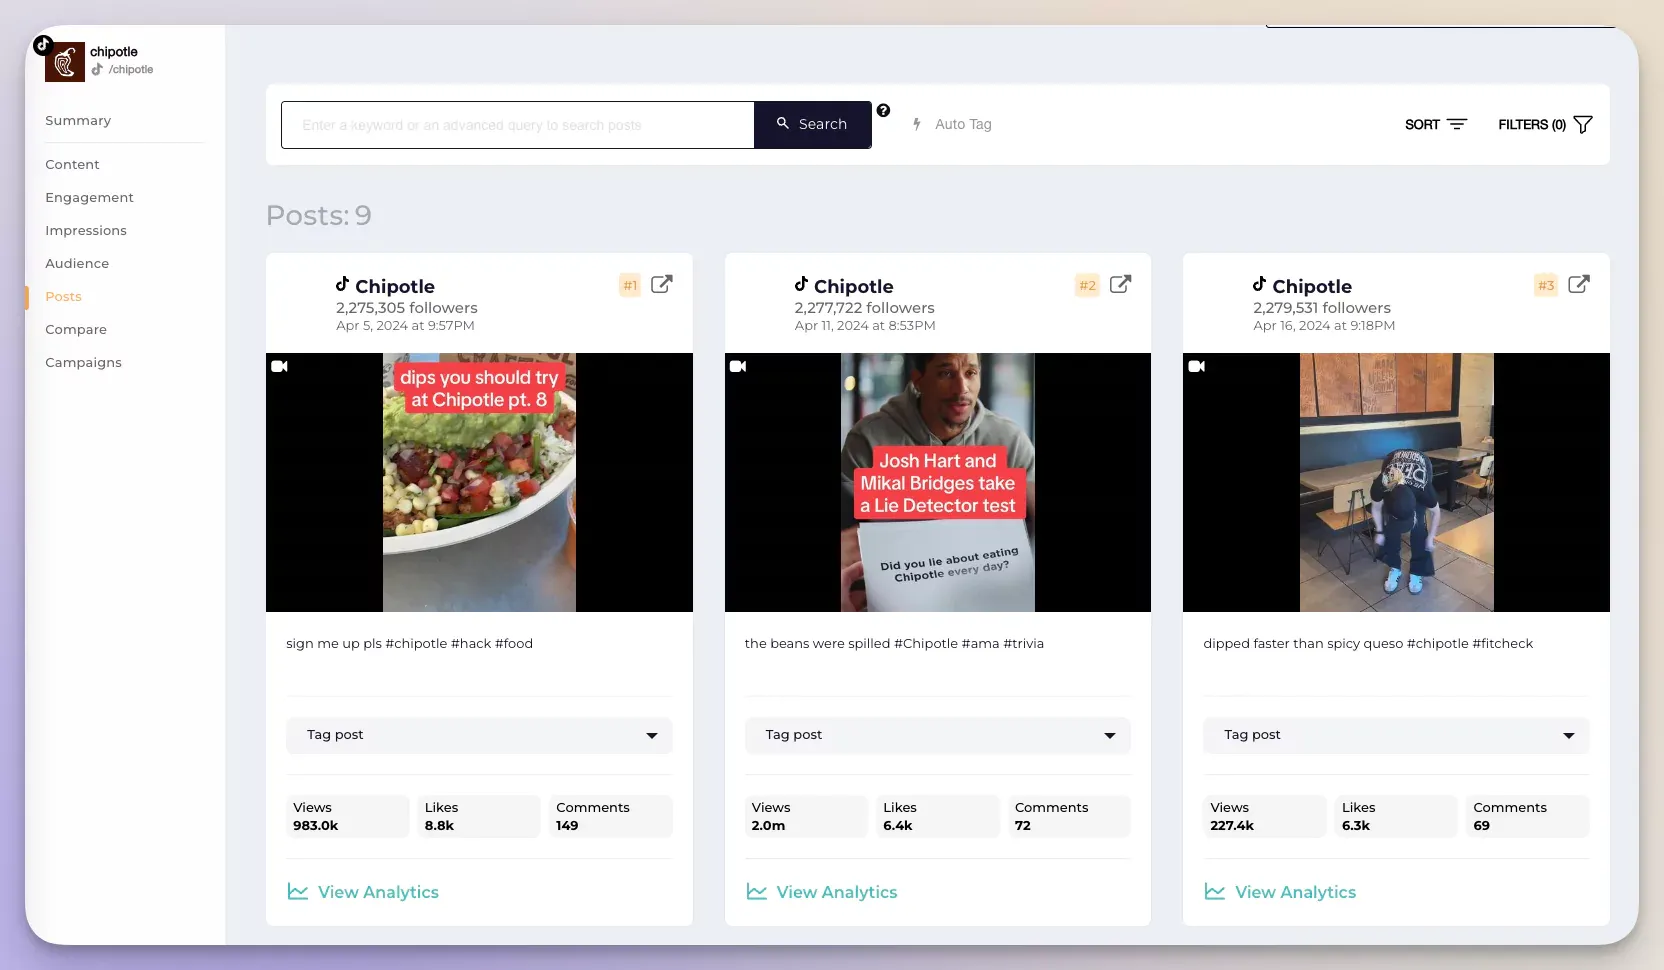Open the Audience section
Viewport: 1664px width, 970px height.
tap(77, 263)
